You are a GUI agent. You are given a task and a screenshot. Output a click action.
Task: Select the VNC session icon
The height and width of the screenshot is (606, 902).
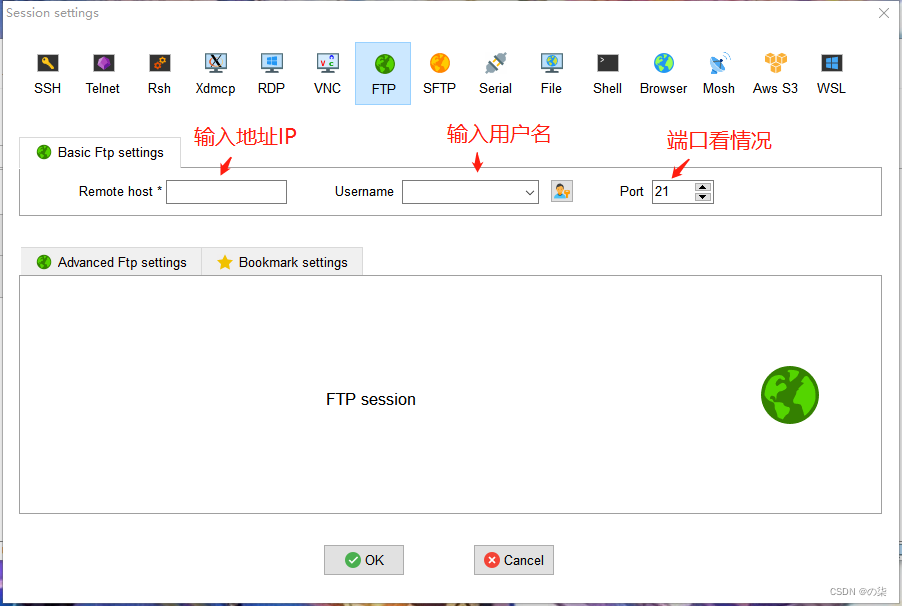coord(327,70)
